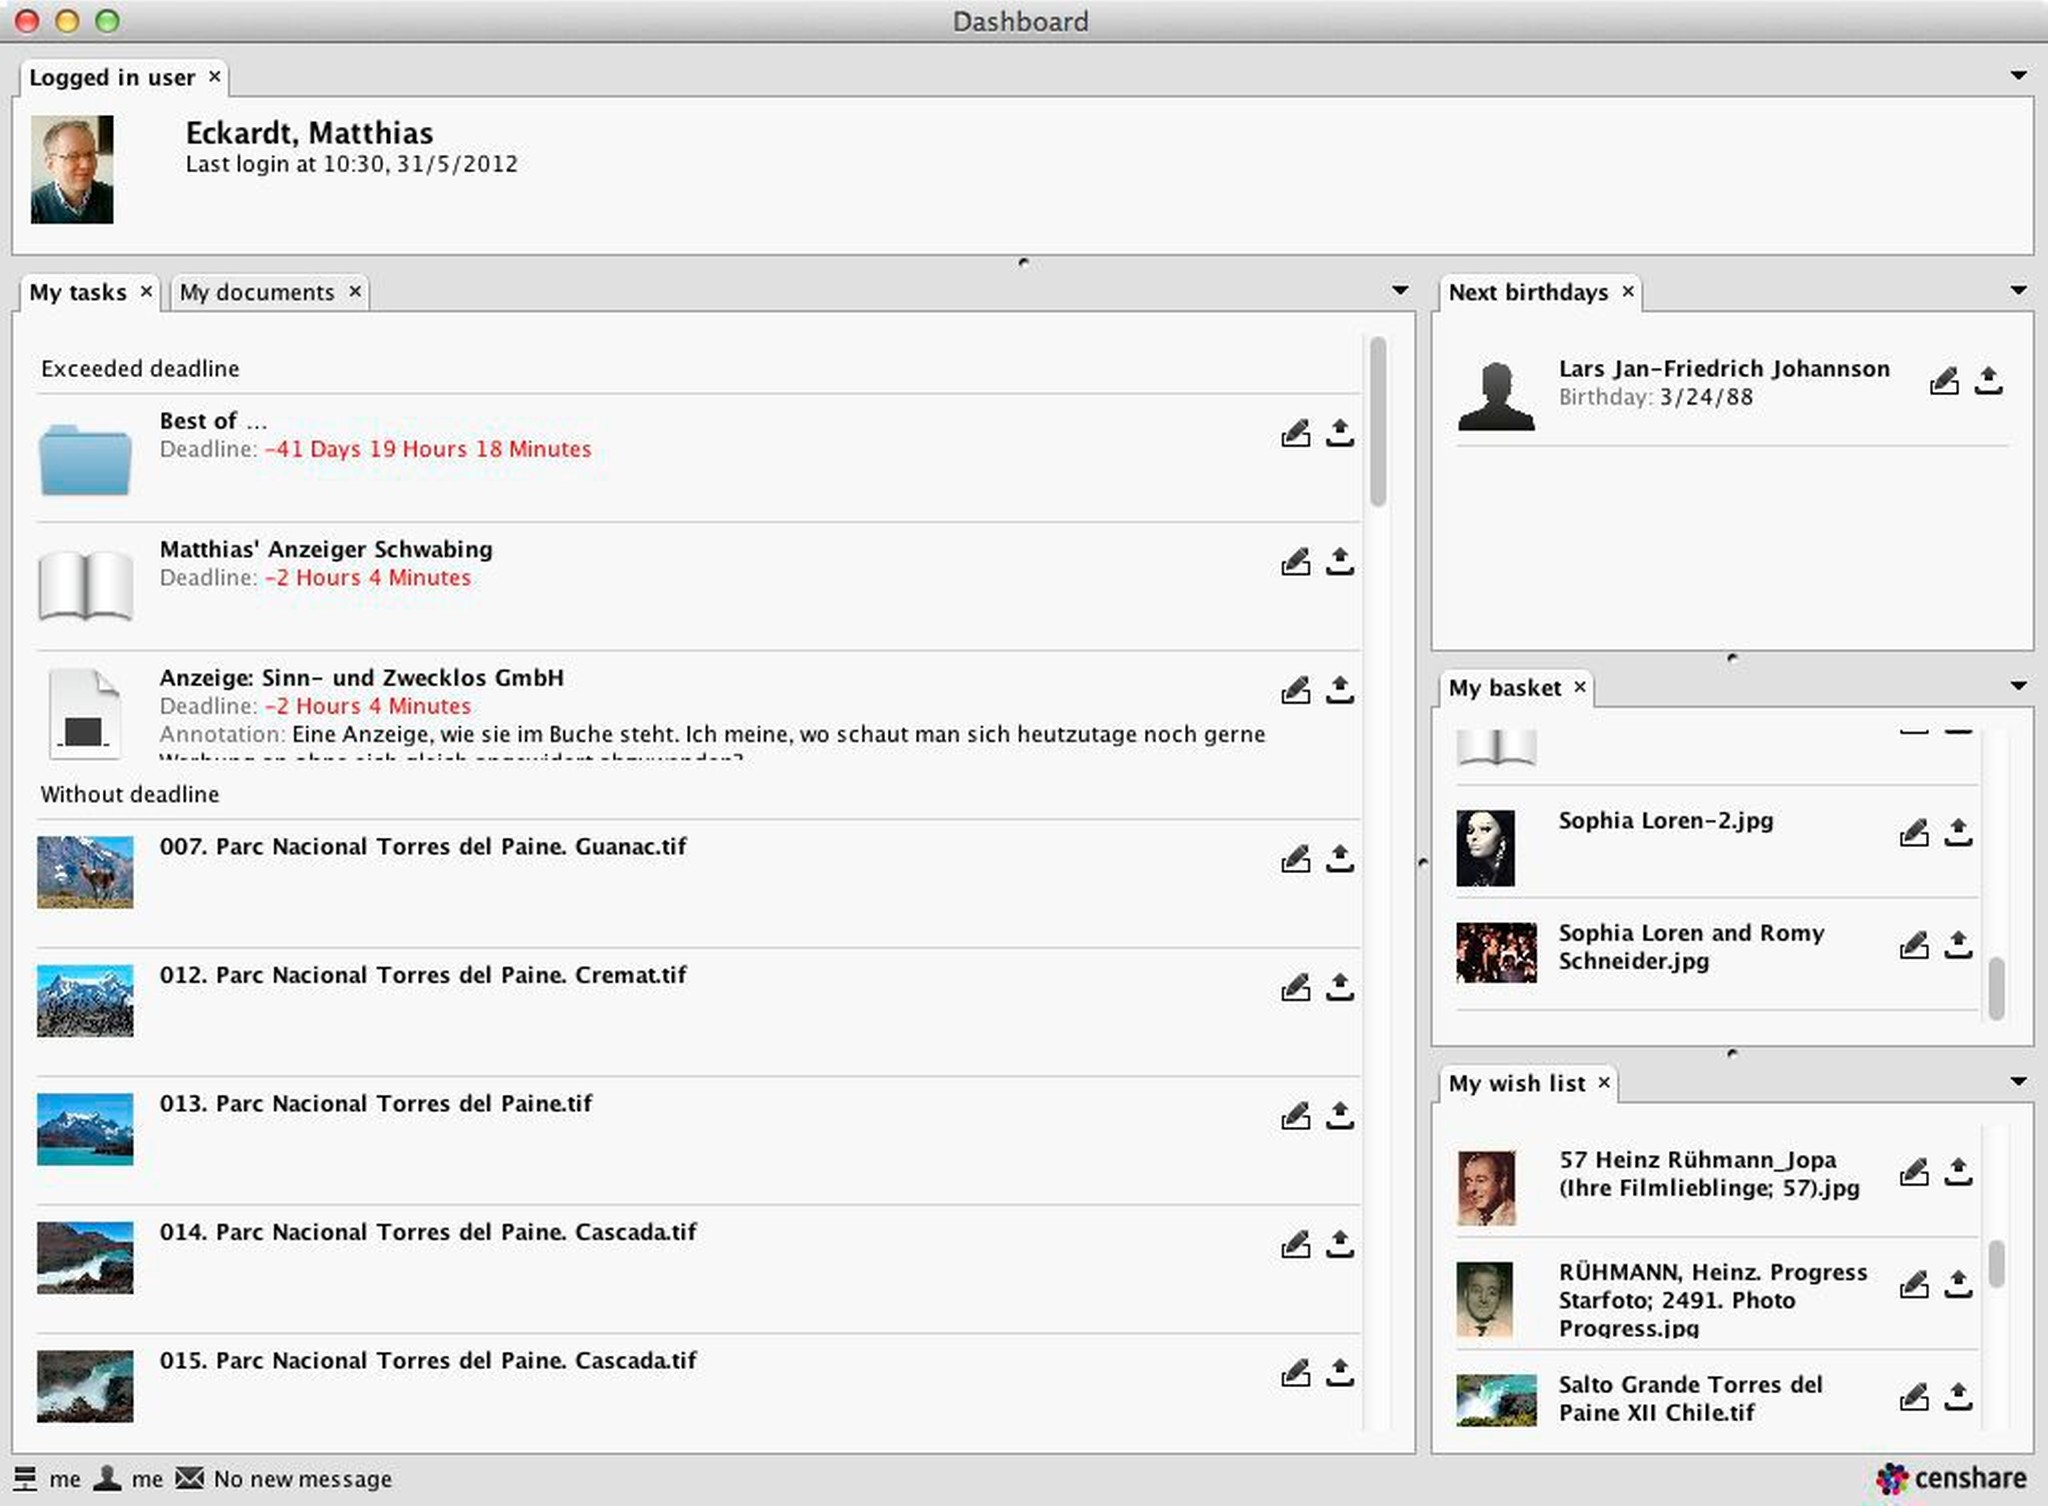Screen dimensions: 2048x1506
Task: Click the My tasks vertical scrollbar
Action: point(1378,420)
